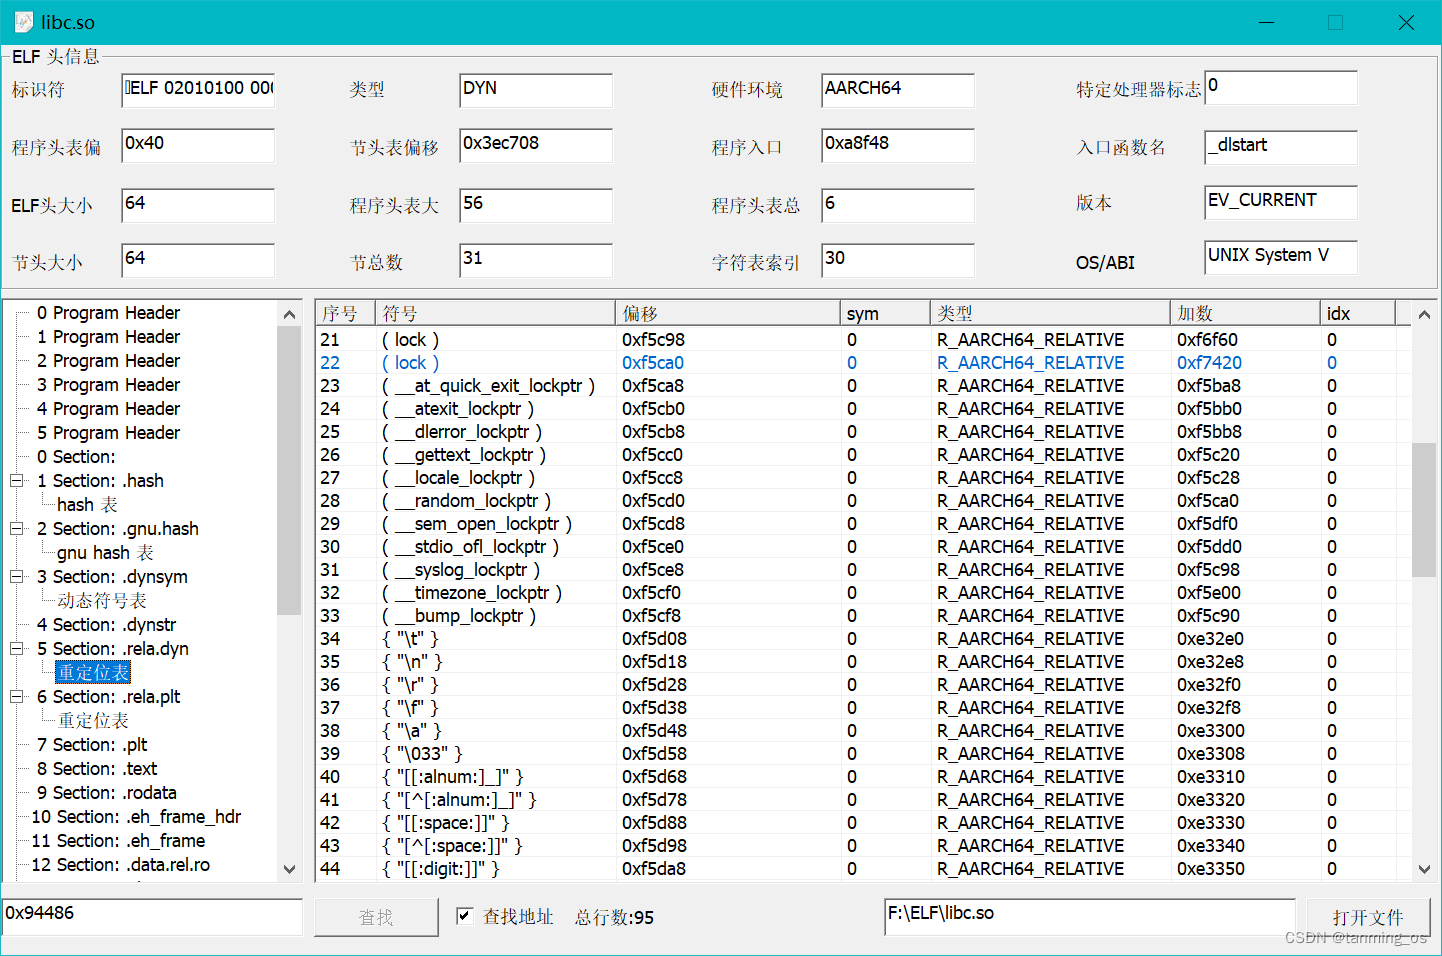Click the tree panel scrollbar thumb
1442x956 pixels.
pyautogui.click(x=289, y=470)
